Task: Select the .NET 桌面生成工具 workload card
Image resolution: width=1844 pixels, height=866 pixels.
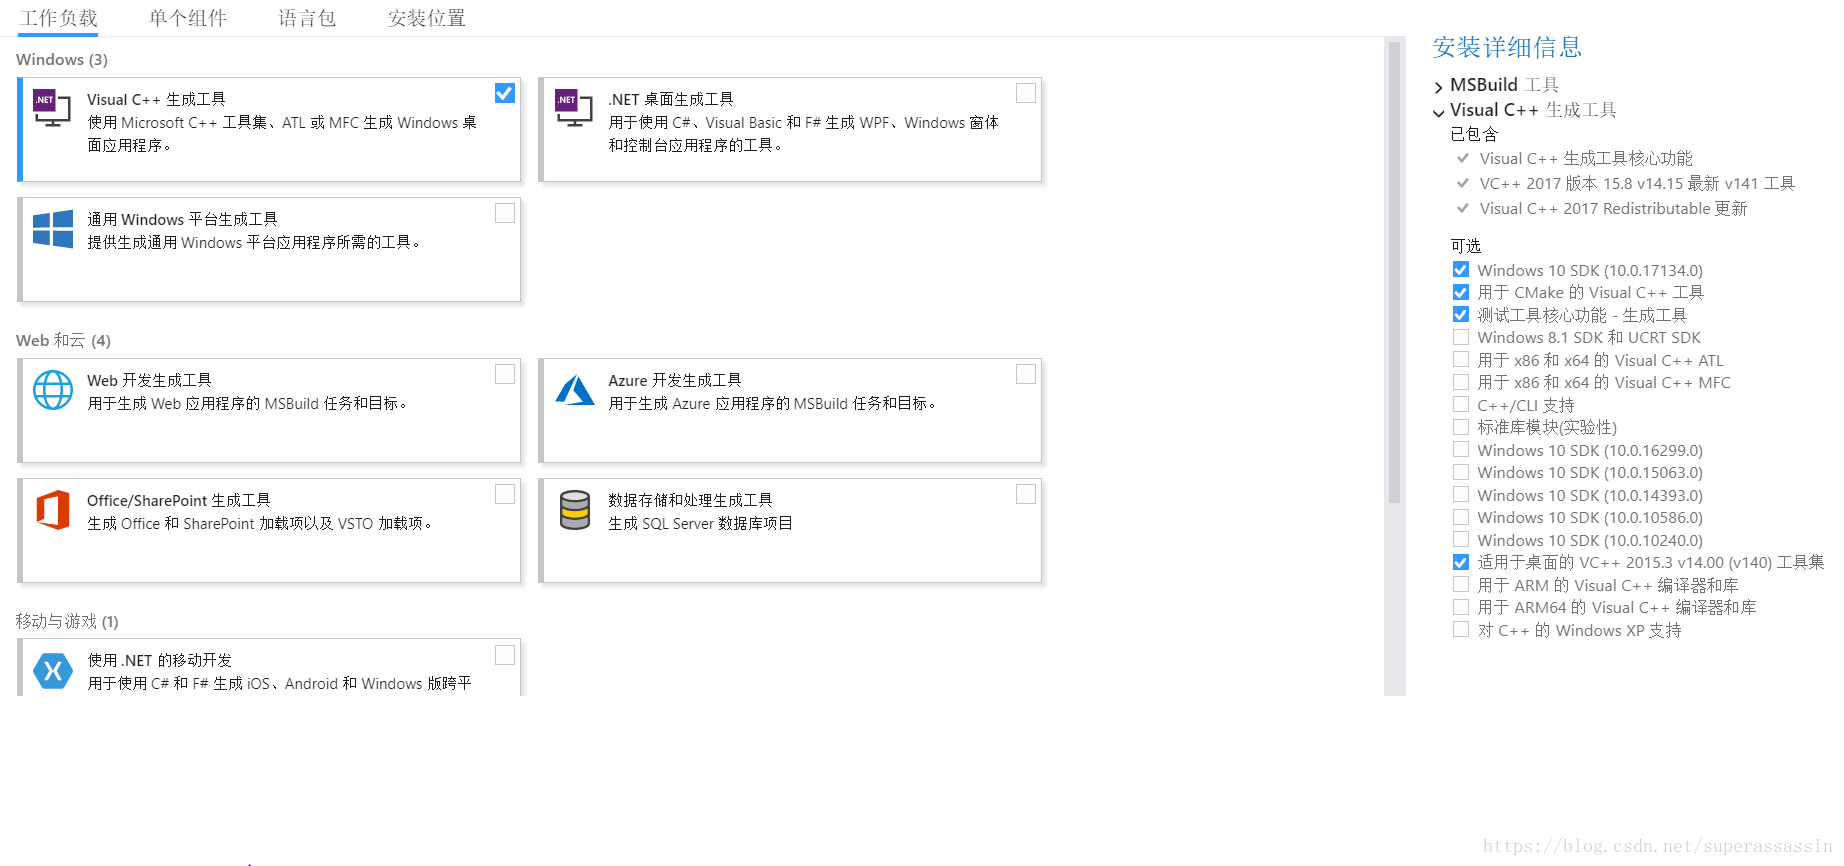Action: coord(790,130)
